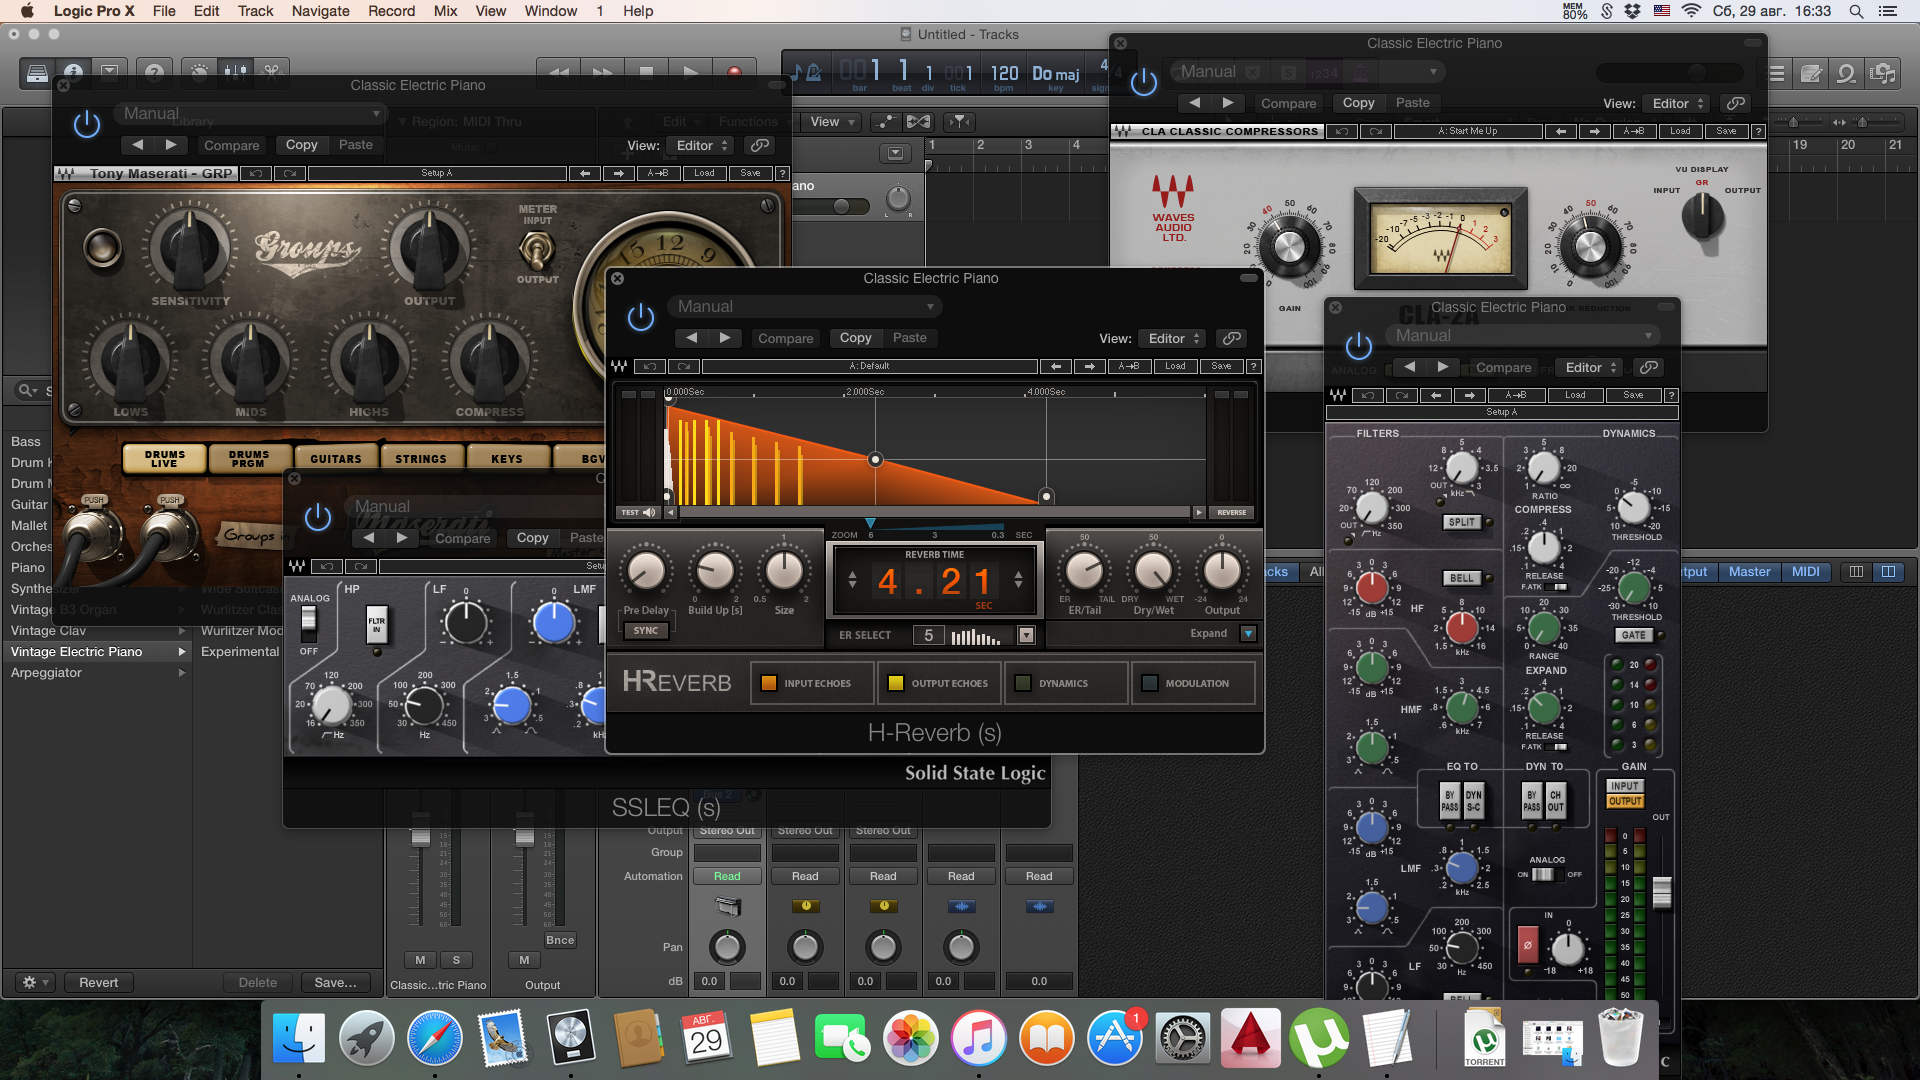This screenshot has width=1920, height=1080.
Task: Open the H-Reverb ER SELECT dropdown
Action: pyautogui.click(x=1029, y=634)
